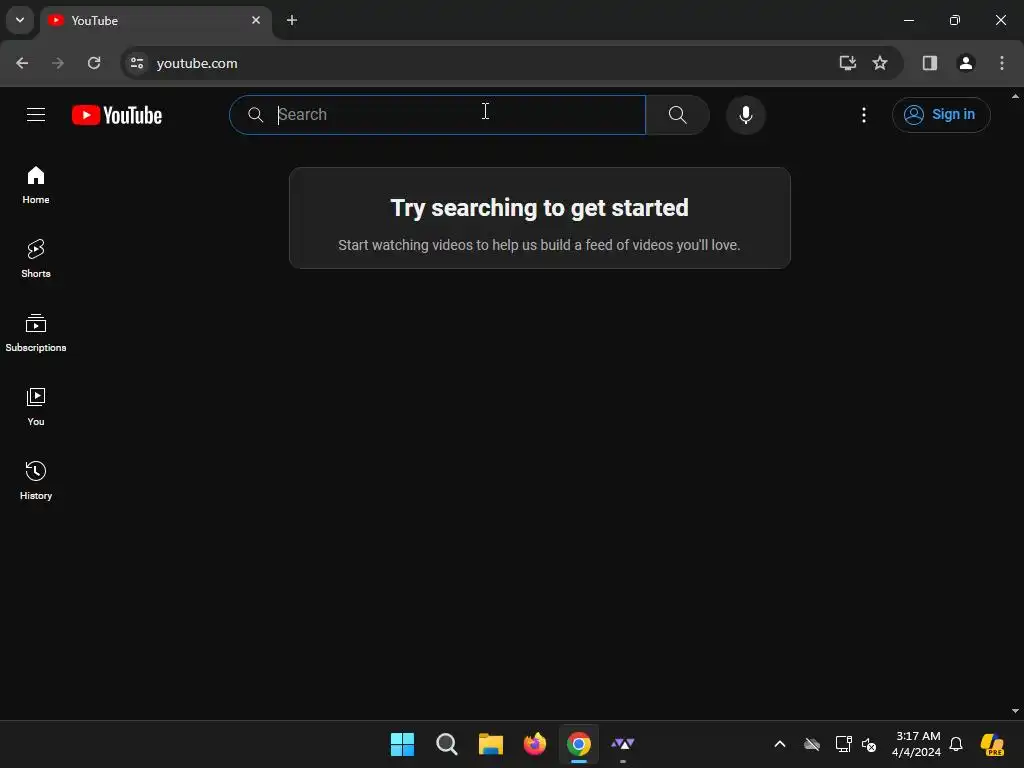Toggle the Chrome side panel

(x=929, y=63)
